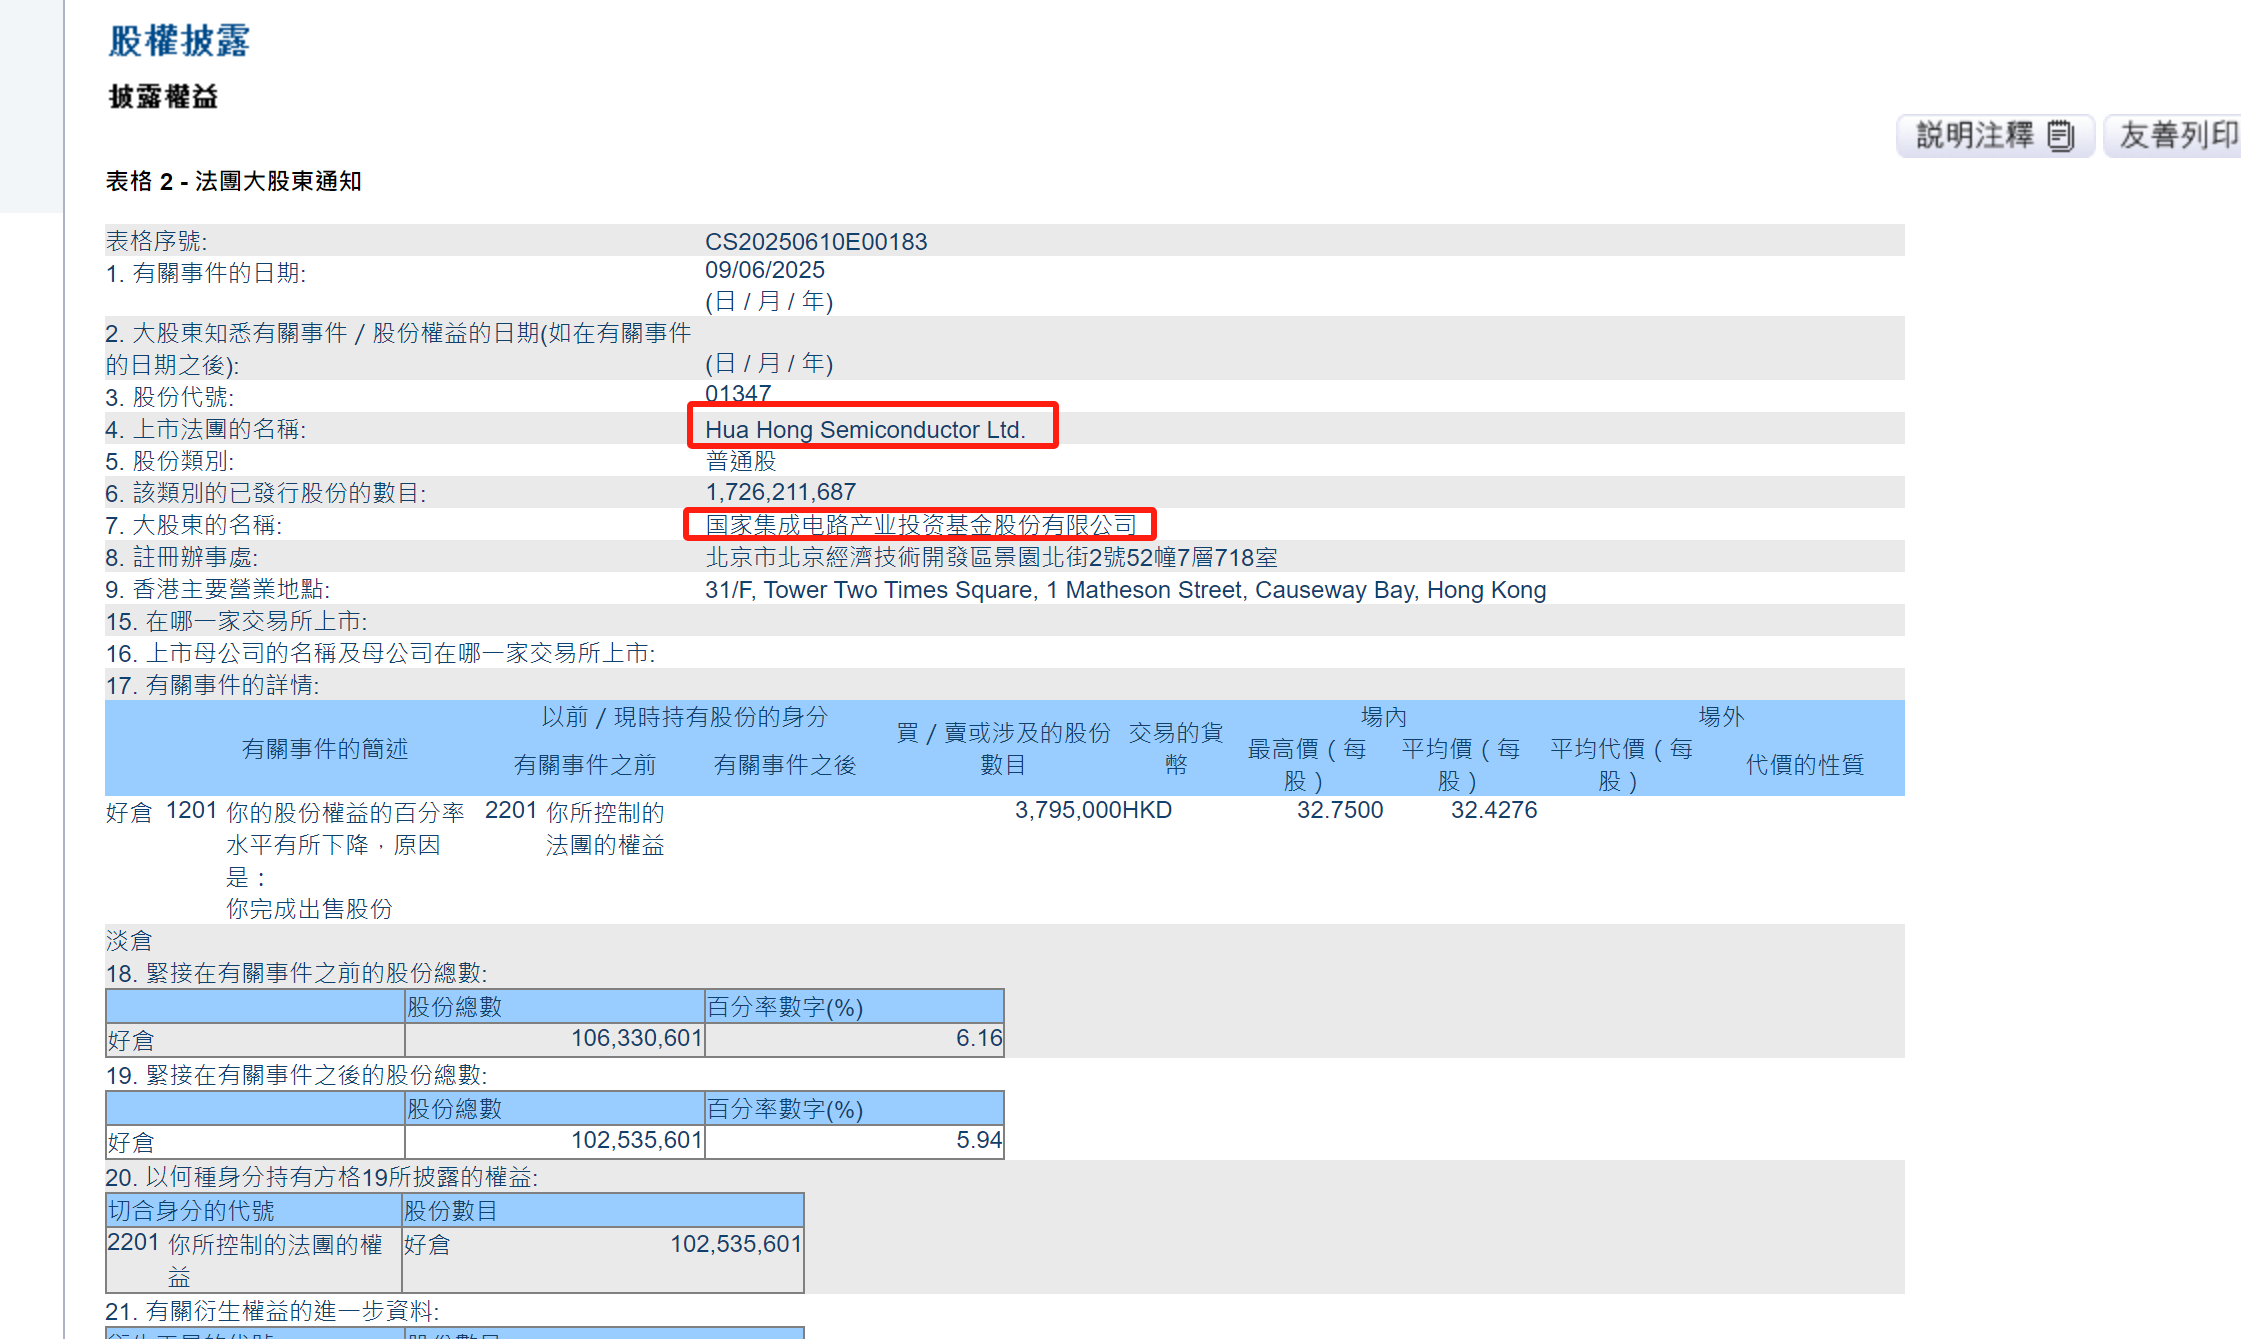Click percentage 6.16 before event
The height and width of the screenshot is (1339, 2241).
[x=978, y=1038]
